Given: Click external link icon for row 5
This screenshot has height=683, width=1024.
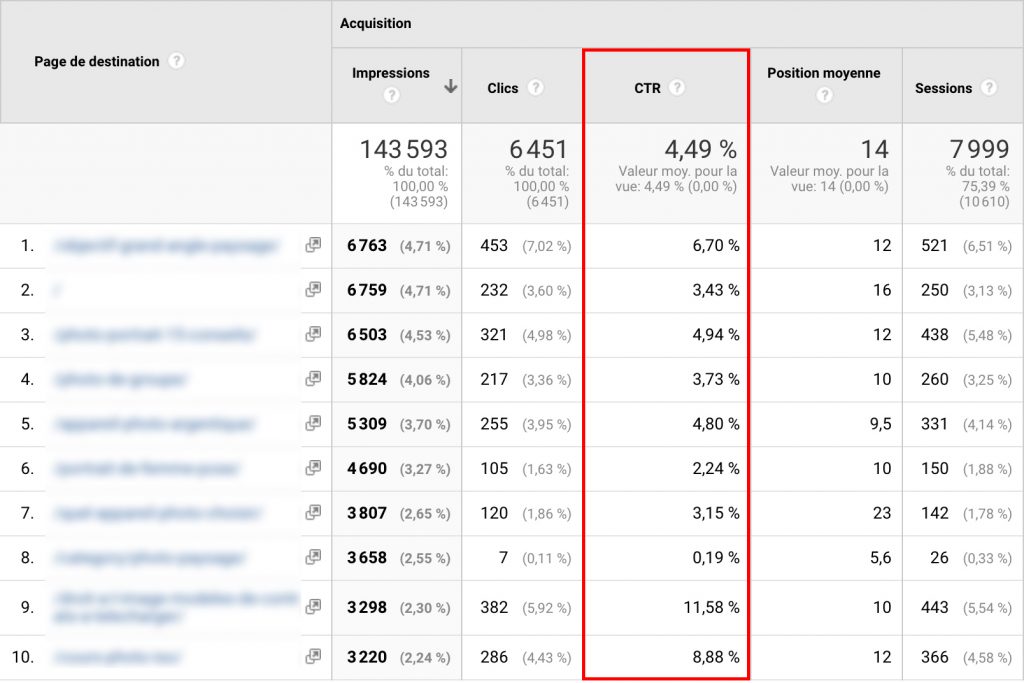Looking at the screenshot, I should coord(313,424).
